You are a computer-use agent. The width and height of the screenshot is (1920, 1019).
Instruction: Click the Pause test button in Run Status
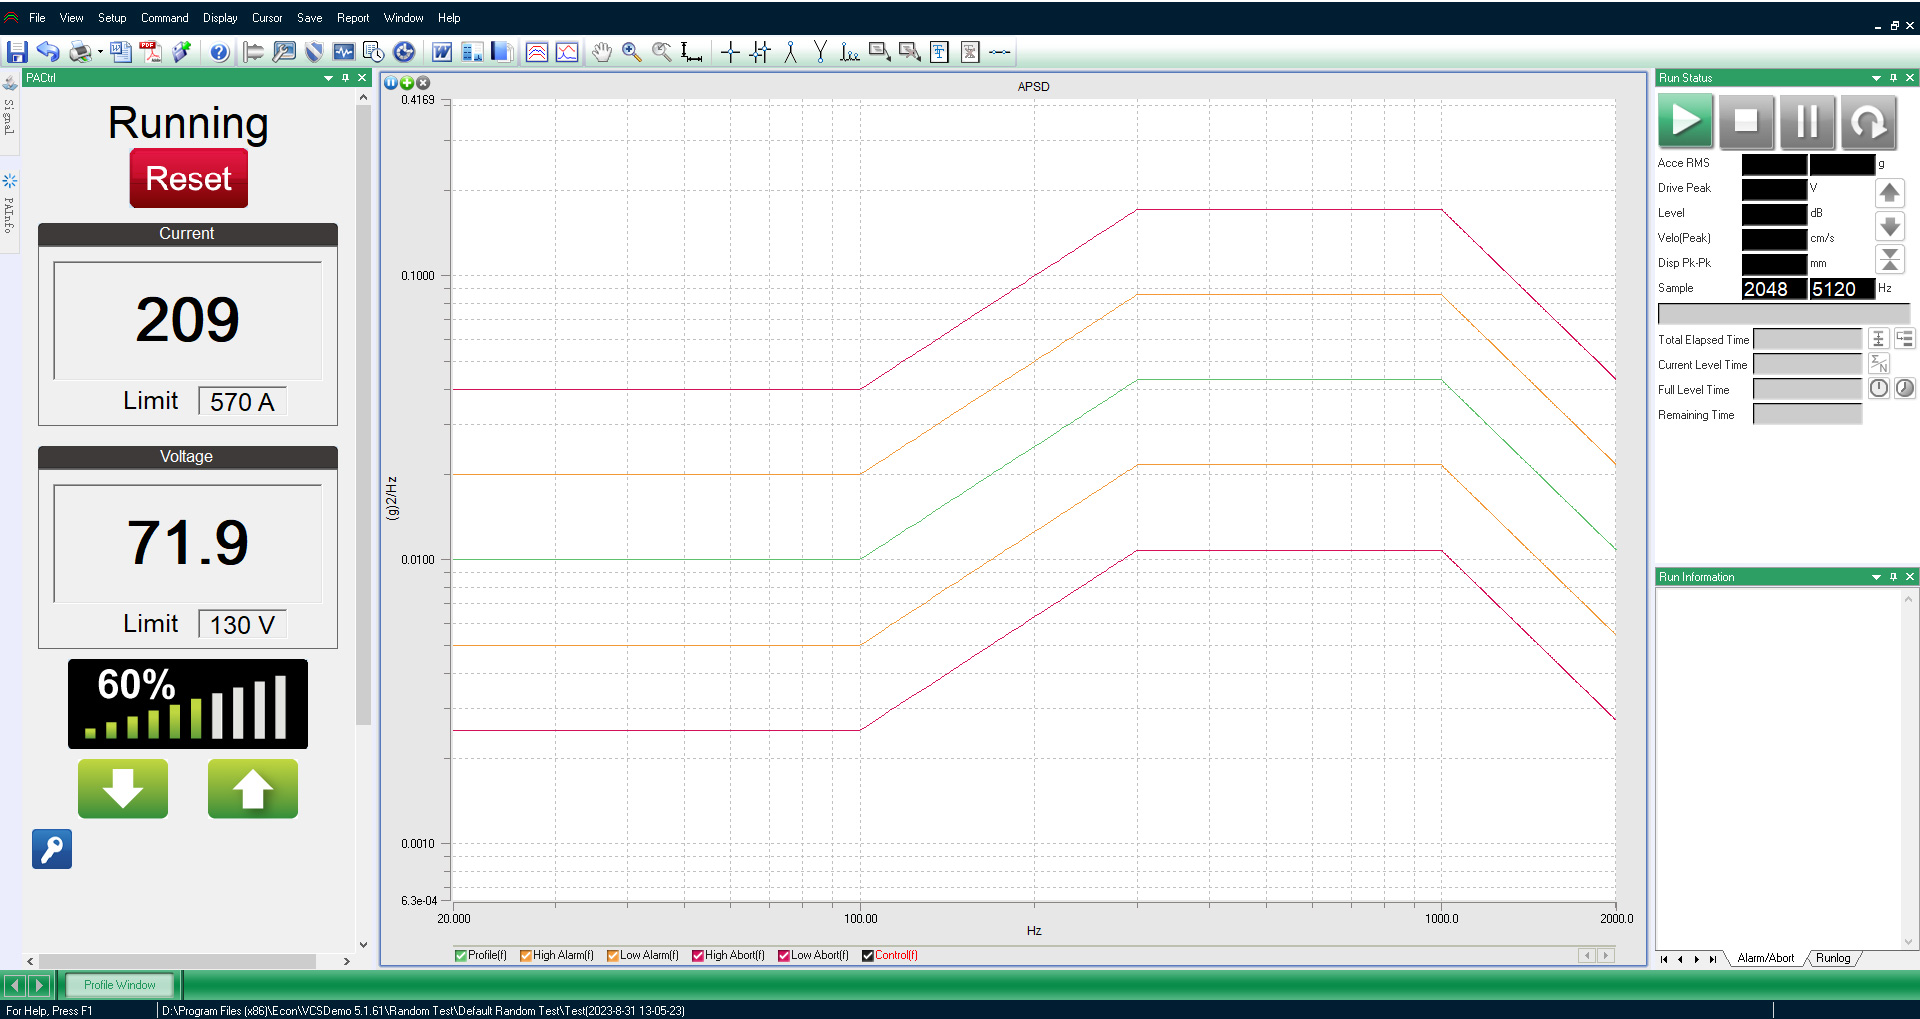click(1807, 121)
